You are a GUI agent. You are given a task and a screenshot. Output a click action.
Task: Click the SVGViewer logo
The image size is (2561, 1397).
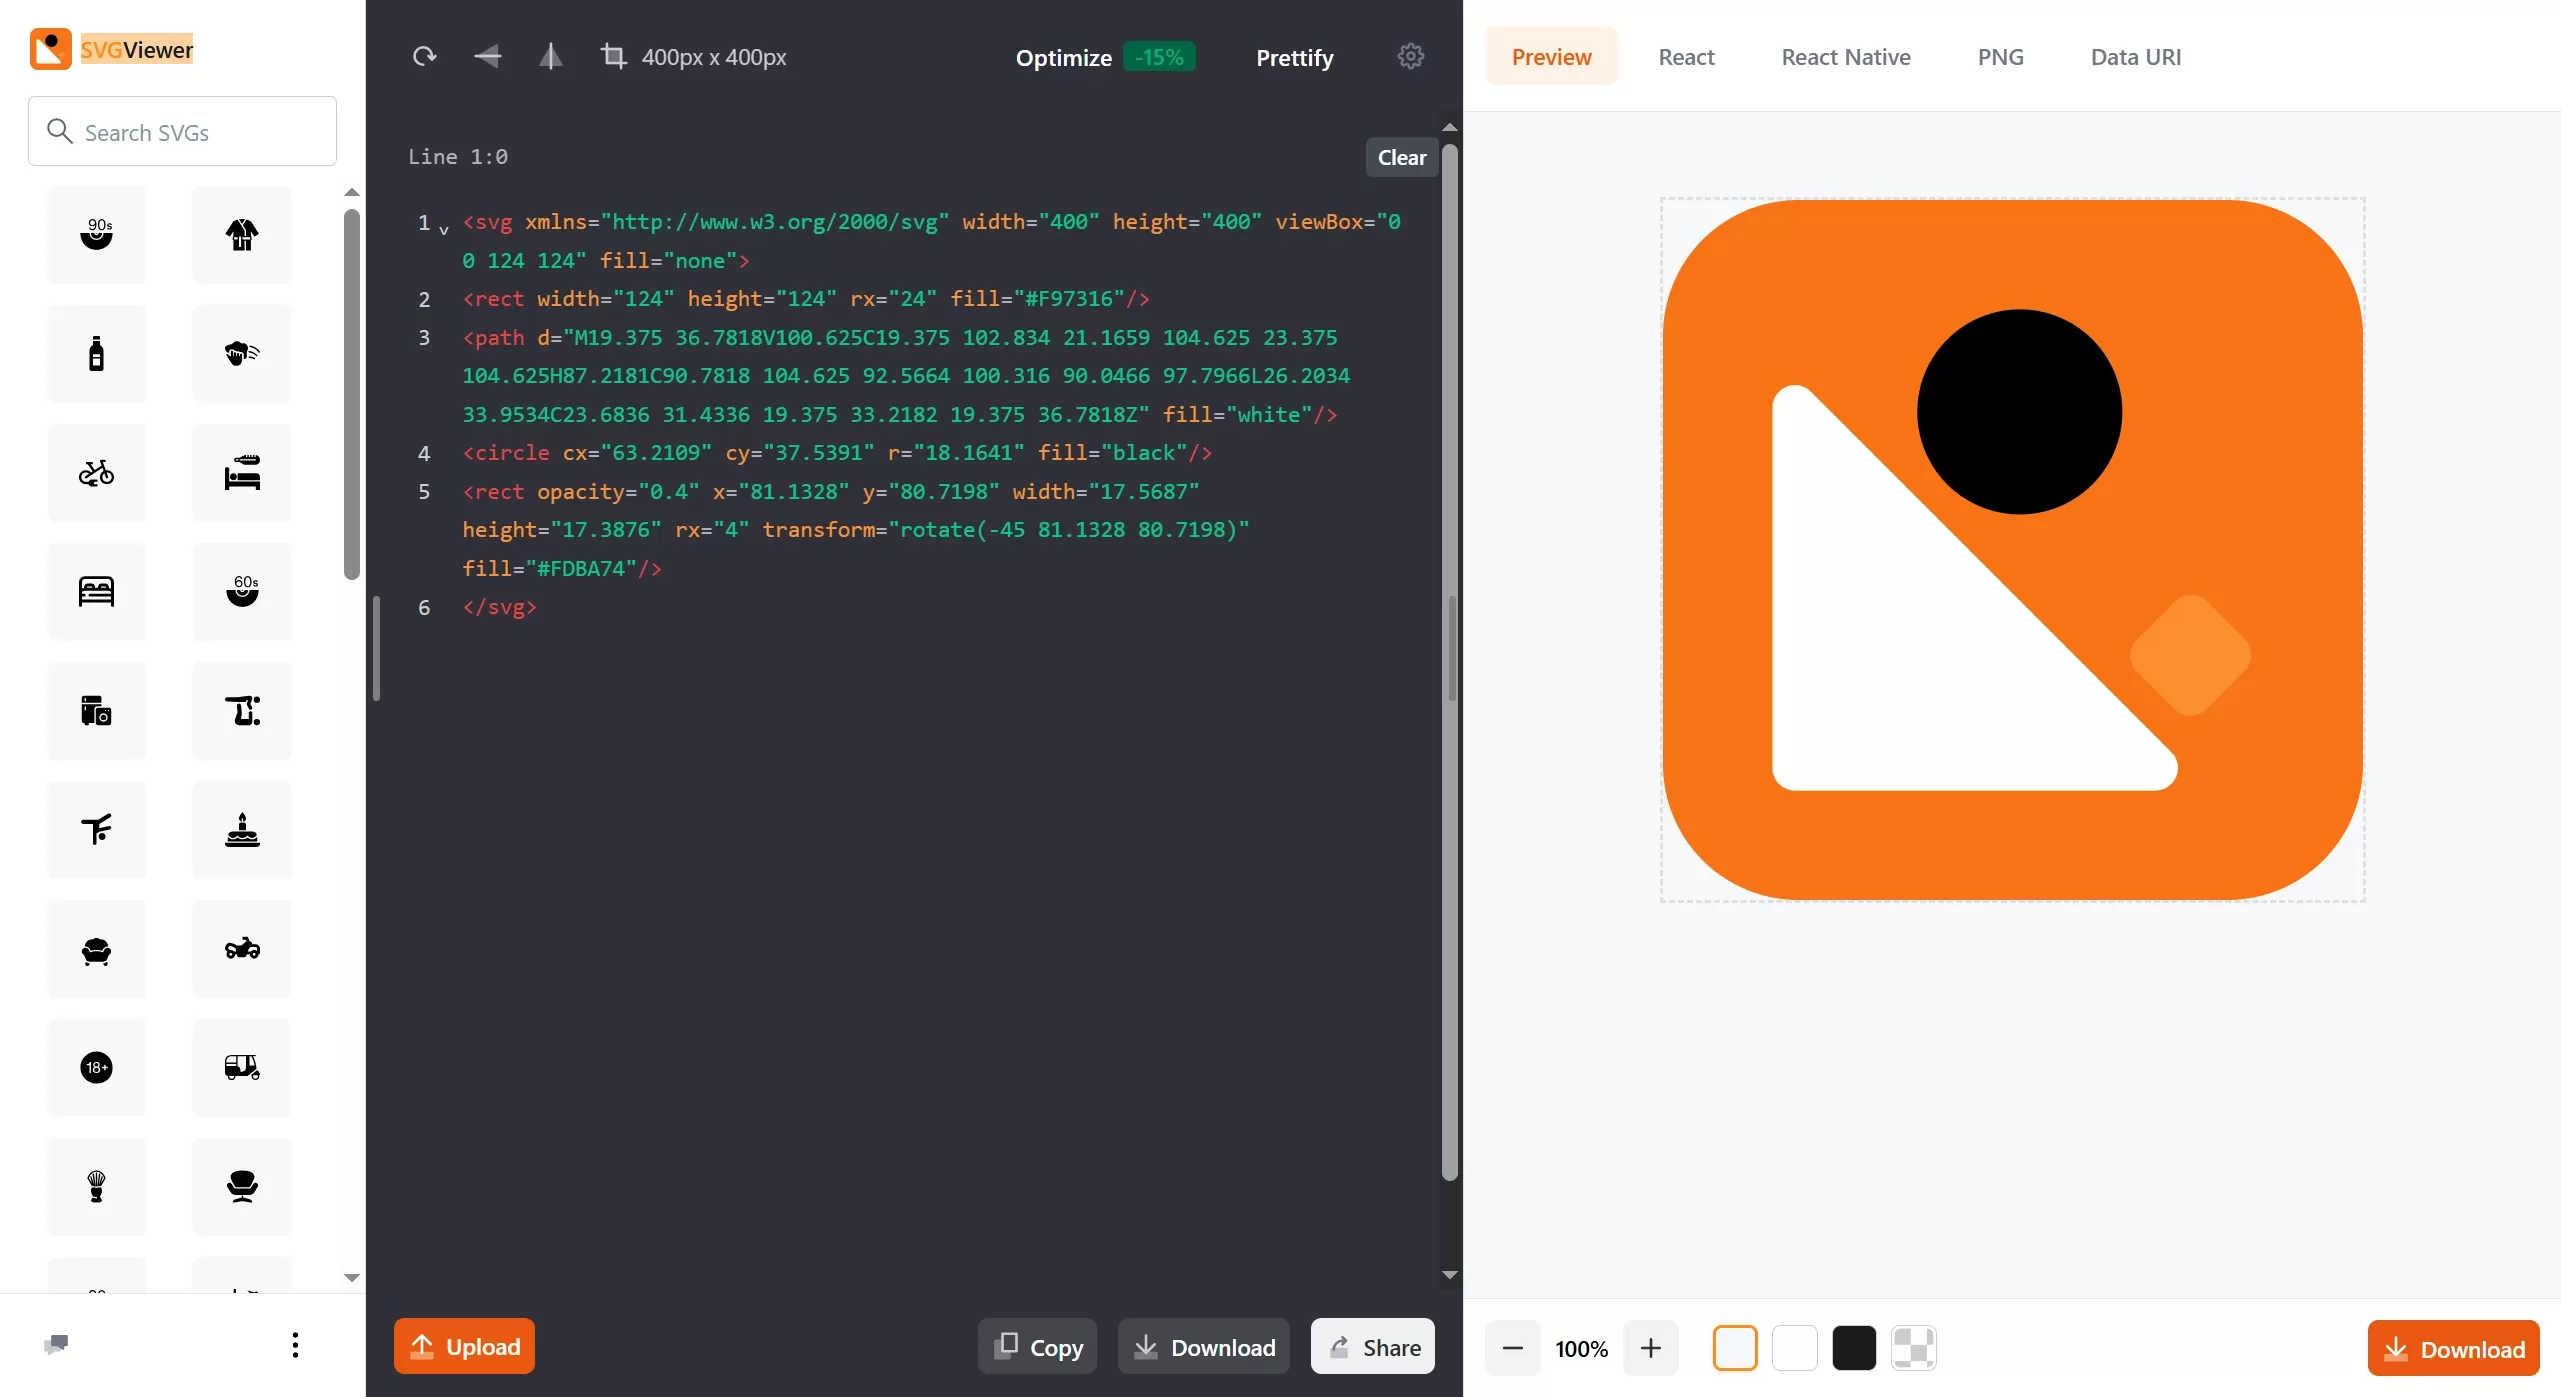[x=111, y=49]
